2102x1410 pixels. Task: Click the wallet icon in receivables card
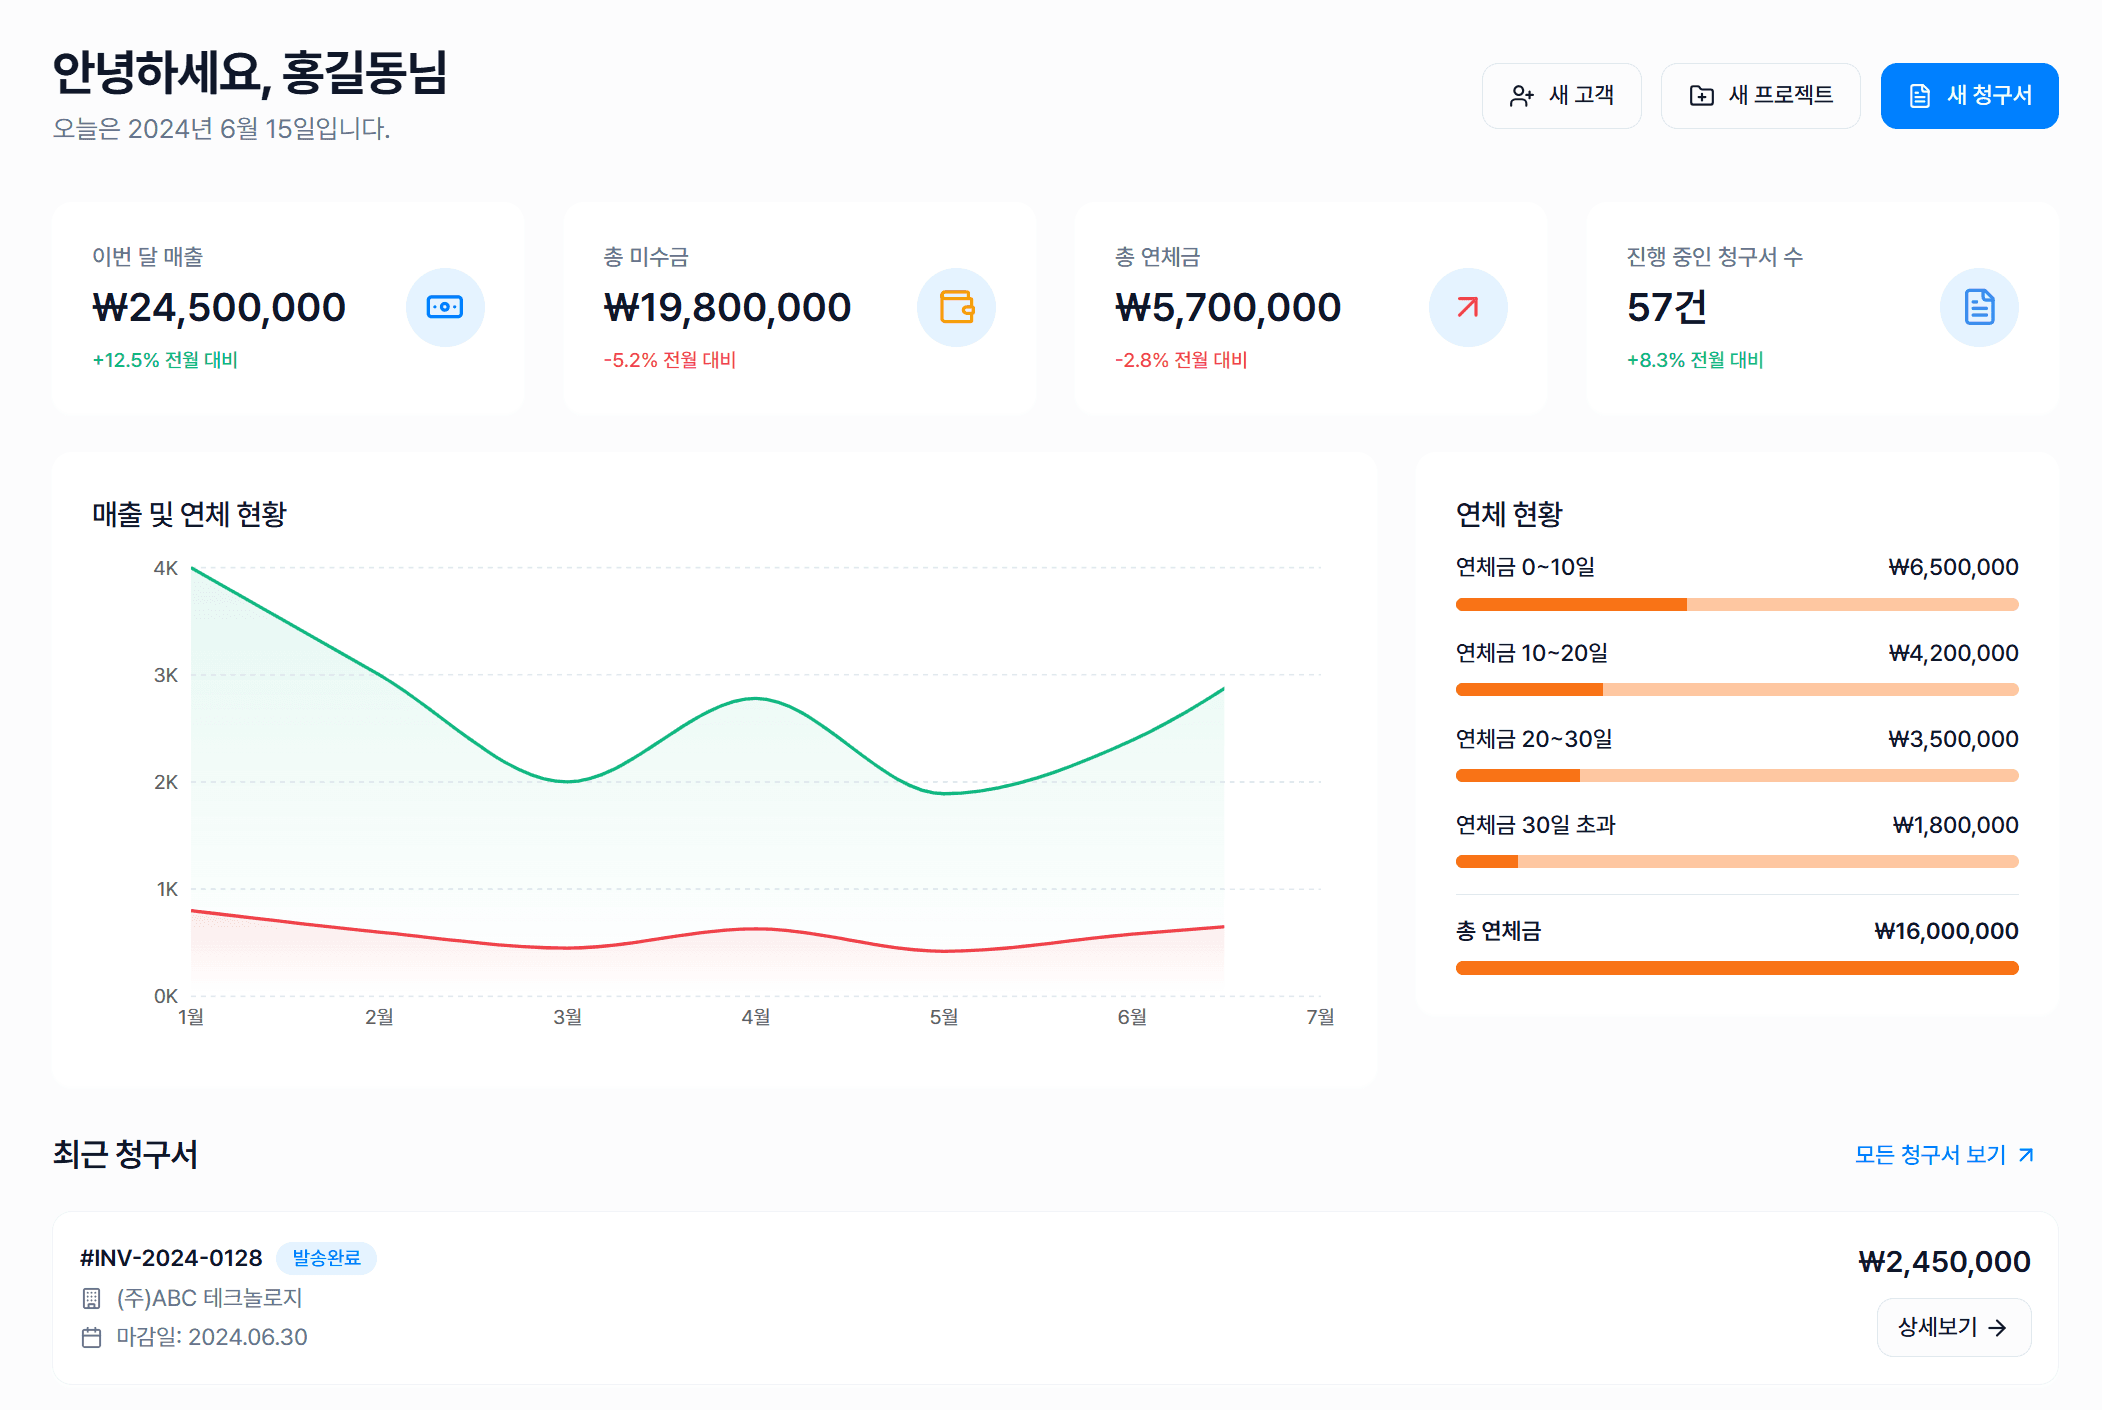[x=957, y=307]
